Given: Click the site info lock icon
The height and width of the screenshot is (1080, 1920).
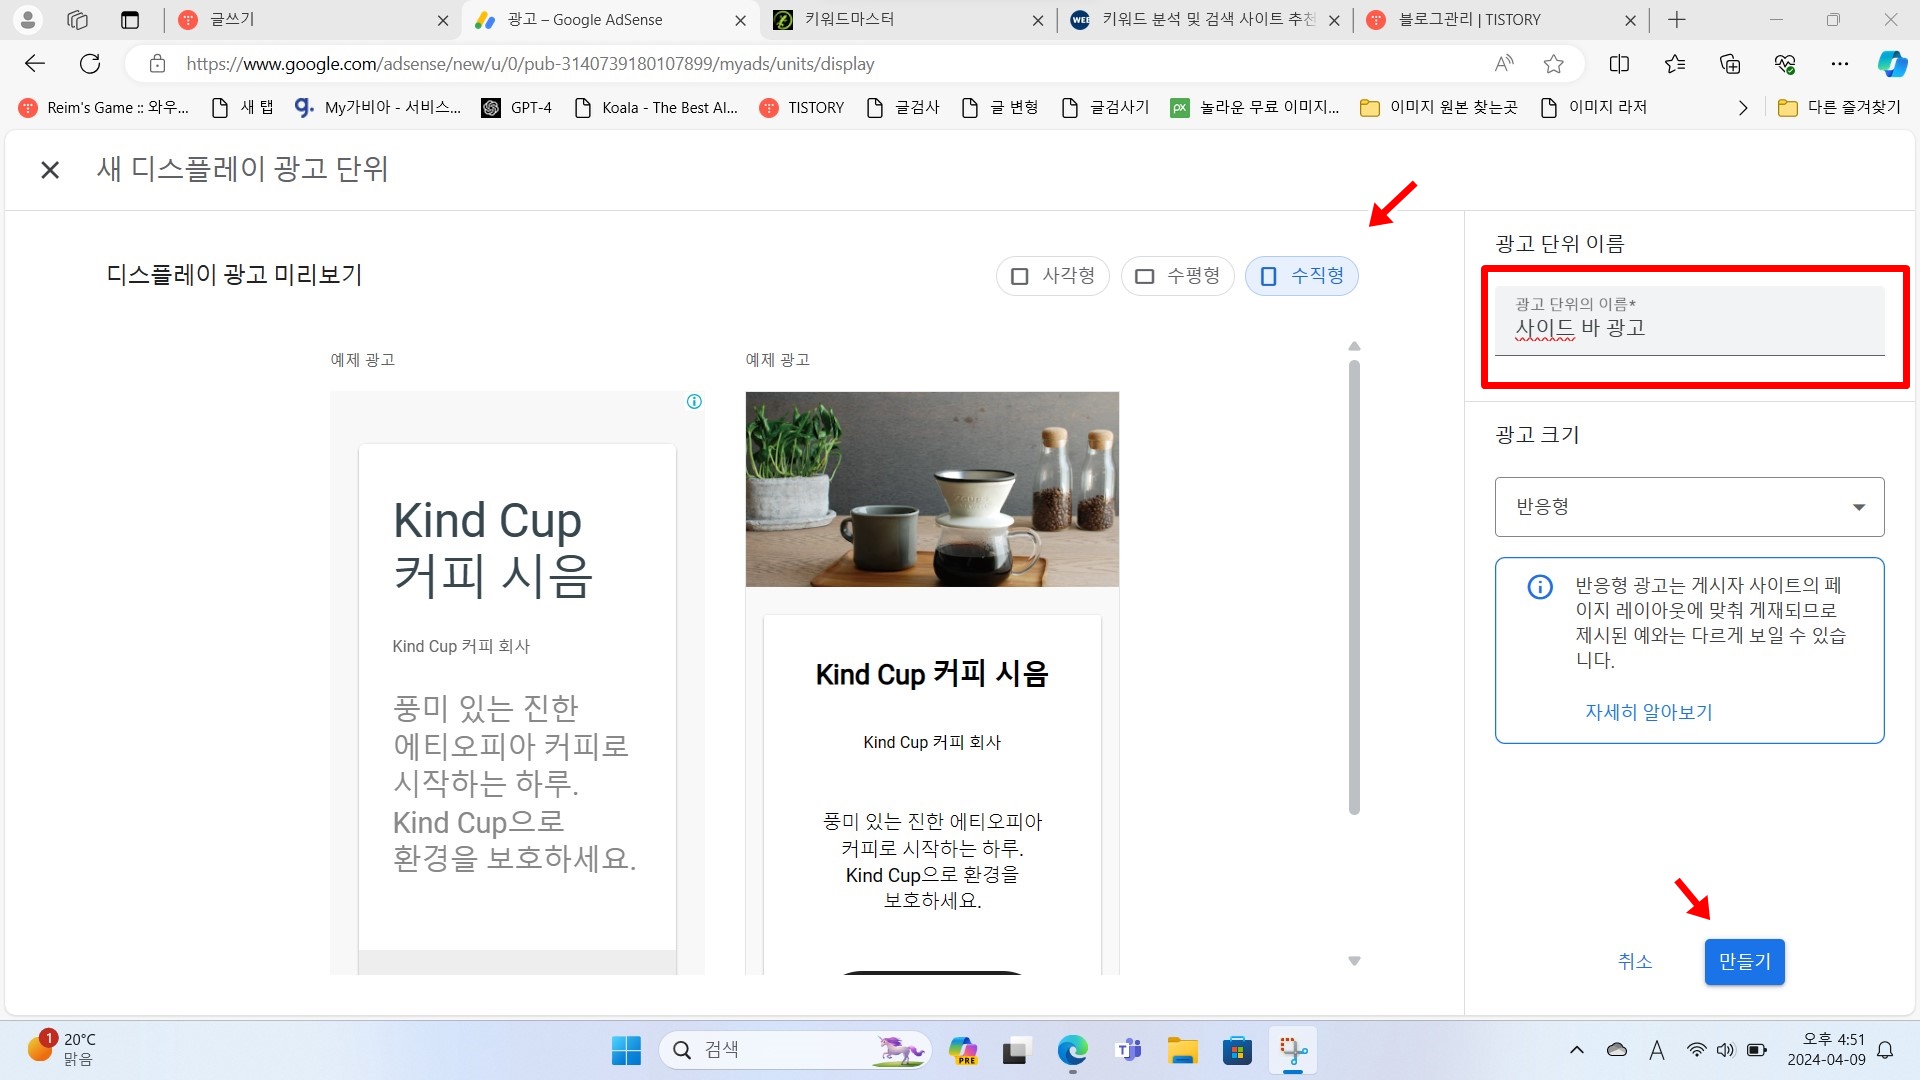Looking at the screenshot, I should [x=157, y=64].
